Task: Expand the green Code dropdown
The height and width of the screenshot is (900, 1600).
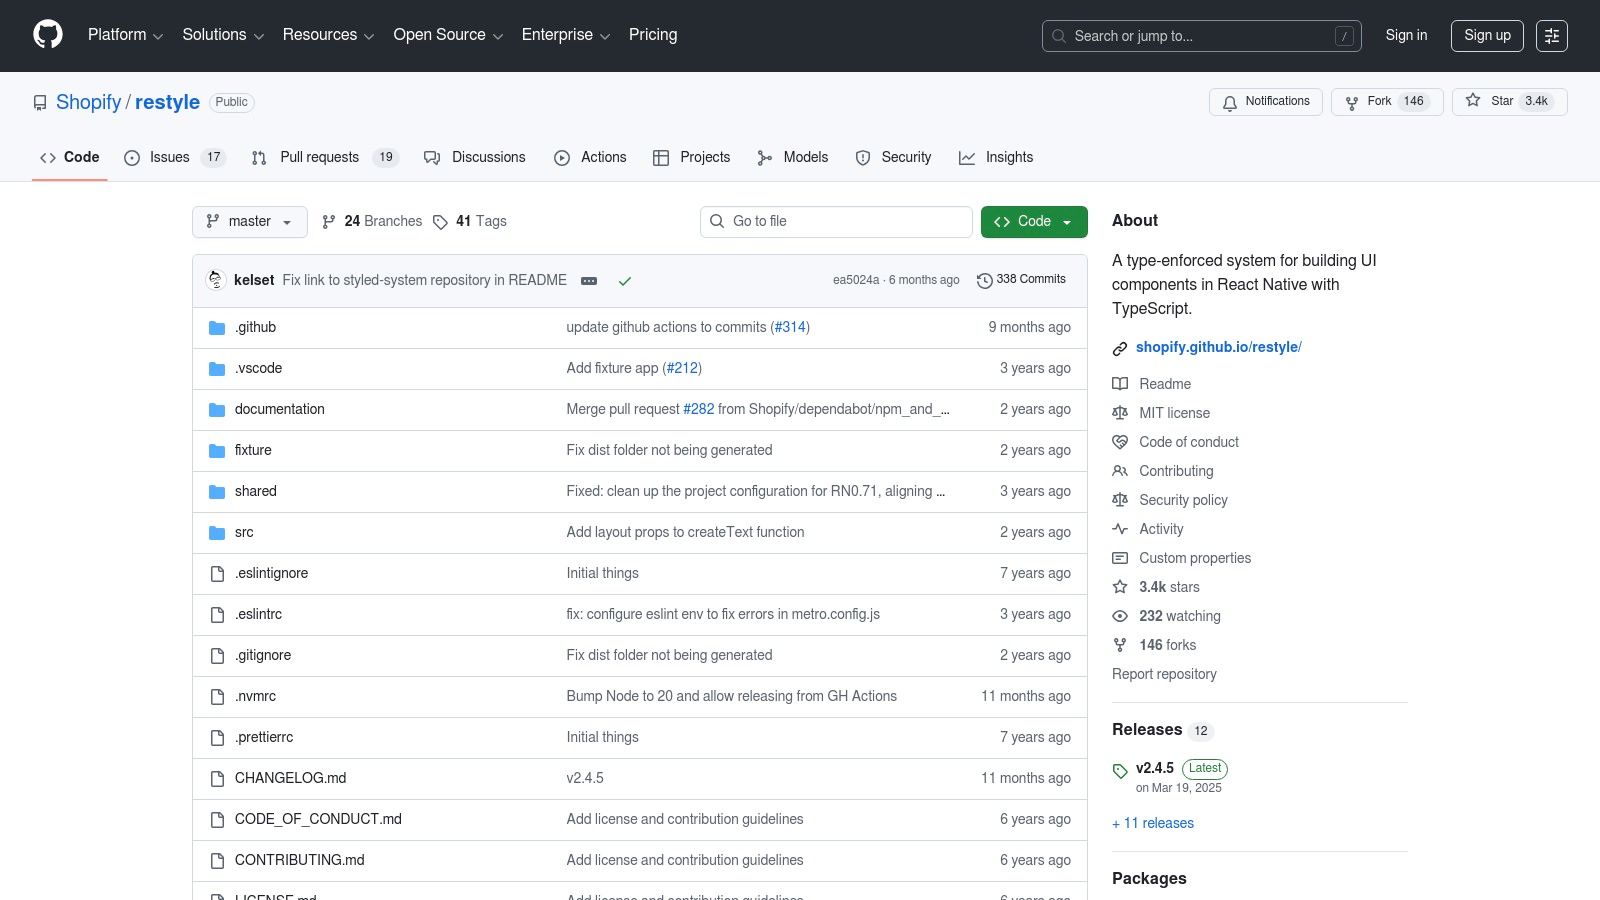Action: pos(1066,221)
